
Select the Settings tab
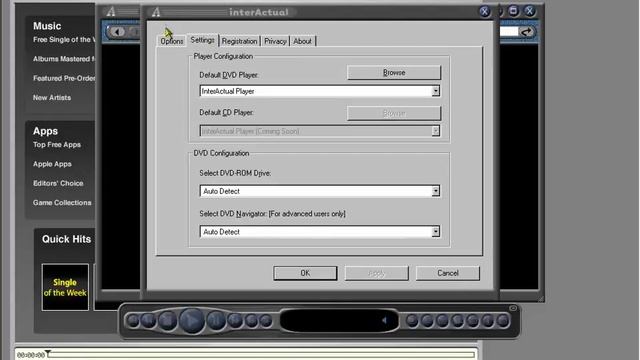202,40
